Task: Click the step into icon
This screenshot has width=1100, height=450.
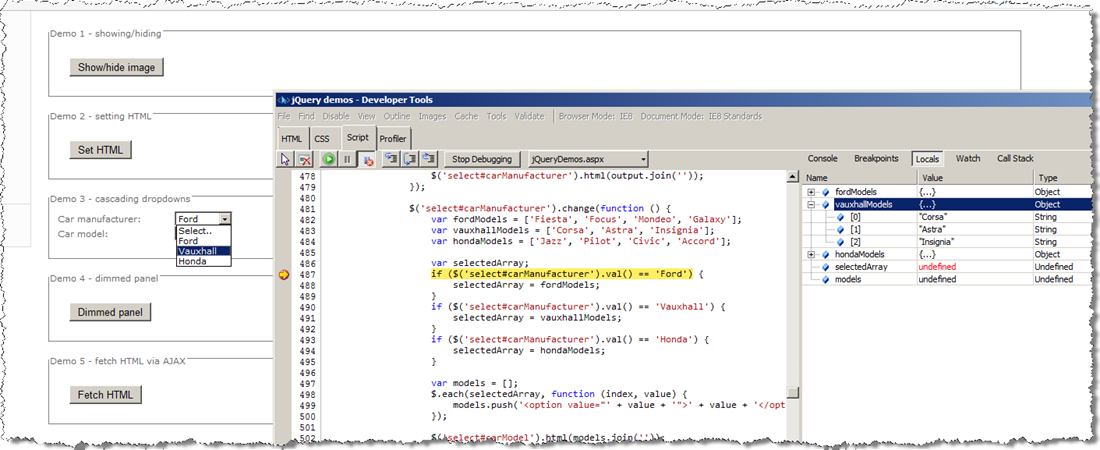Action: coord(391,159)
